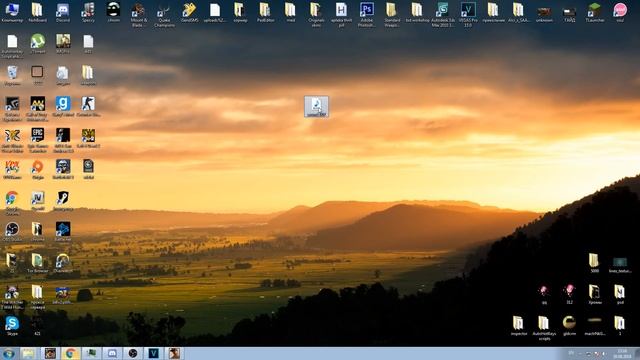Open Mount & Blade shortcut
Image resolution: width=640 pixels, height=360 pixels.
point(138,15)
